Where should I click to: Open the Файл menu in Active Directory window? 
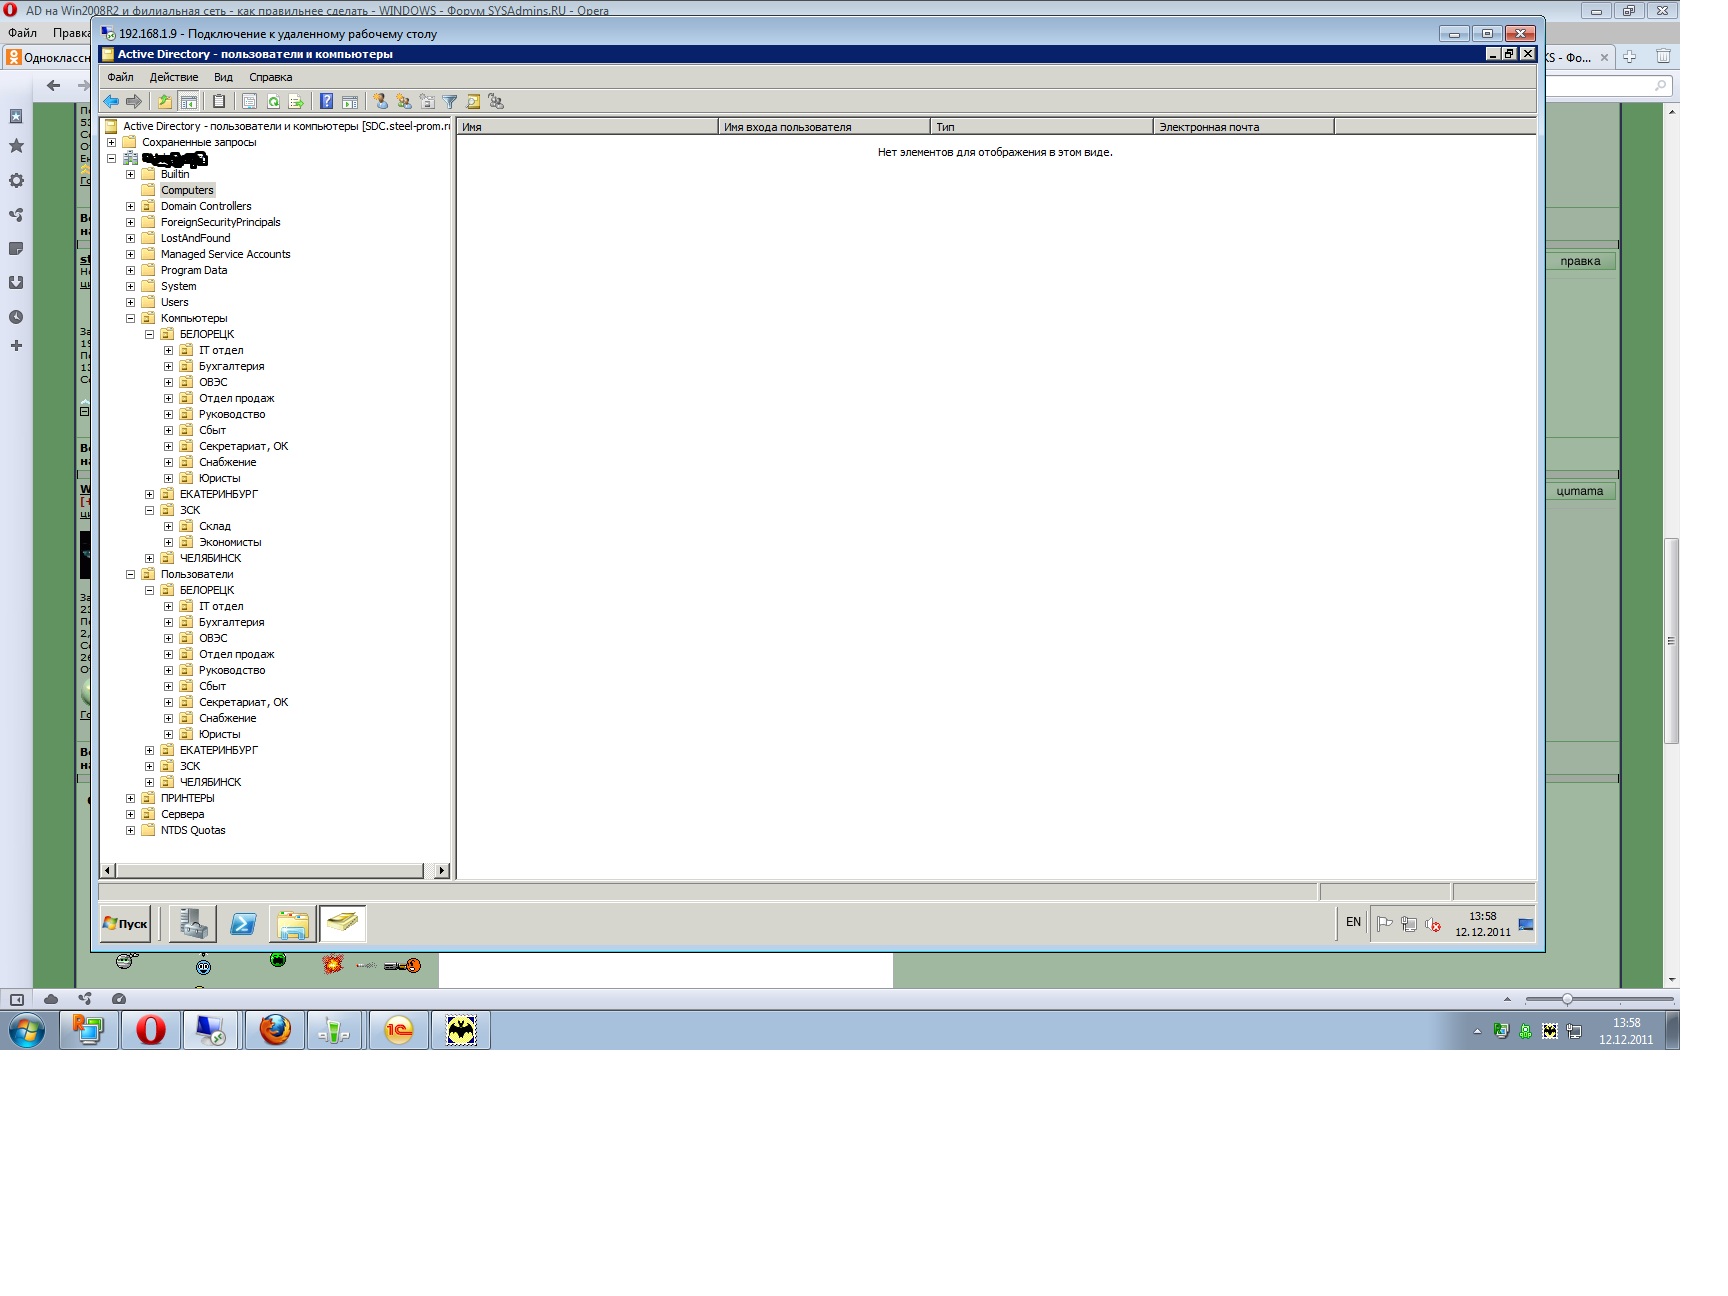[x=120, y=77]
